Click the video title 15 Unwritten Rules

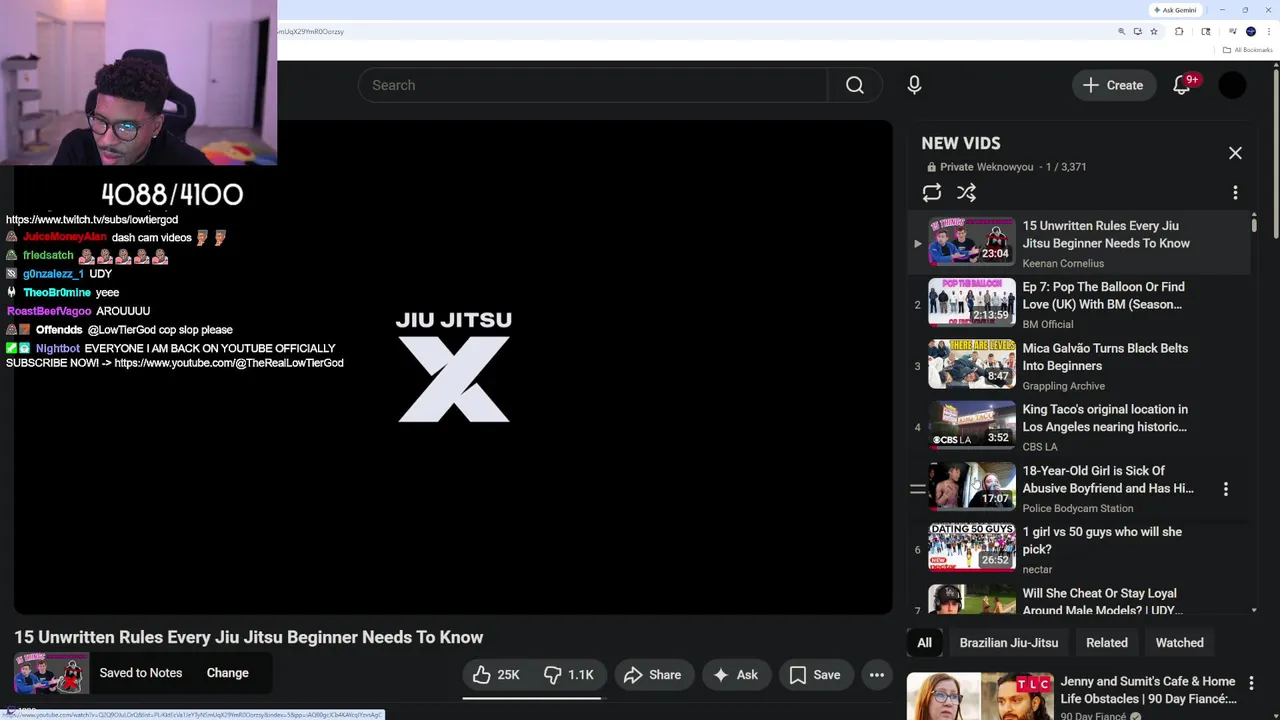coord(248,637)
